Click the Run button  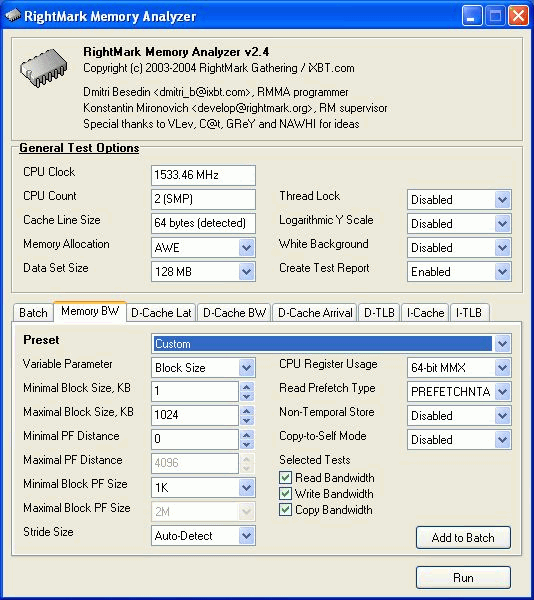(463, 577)
